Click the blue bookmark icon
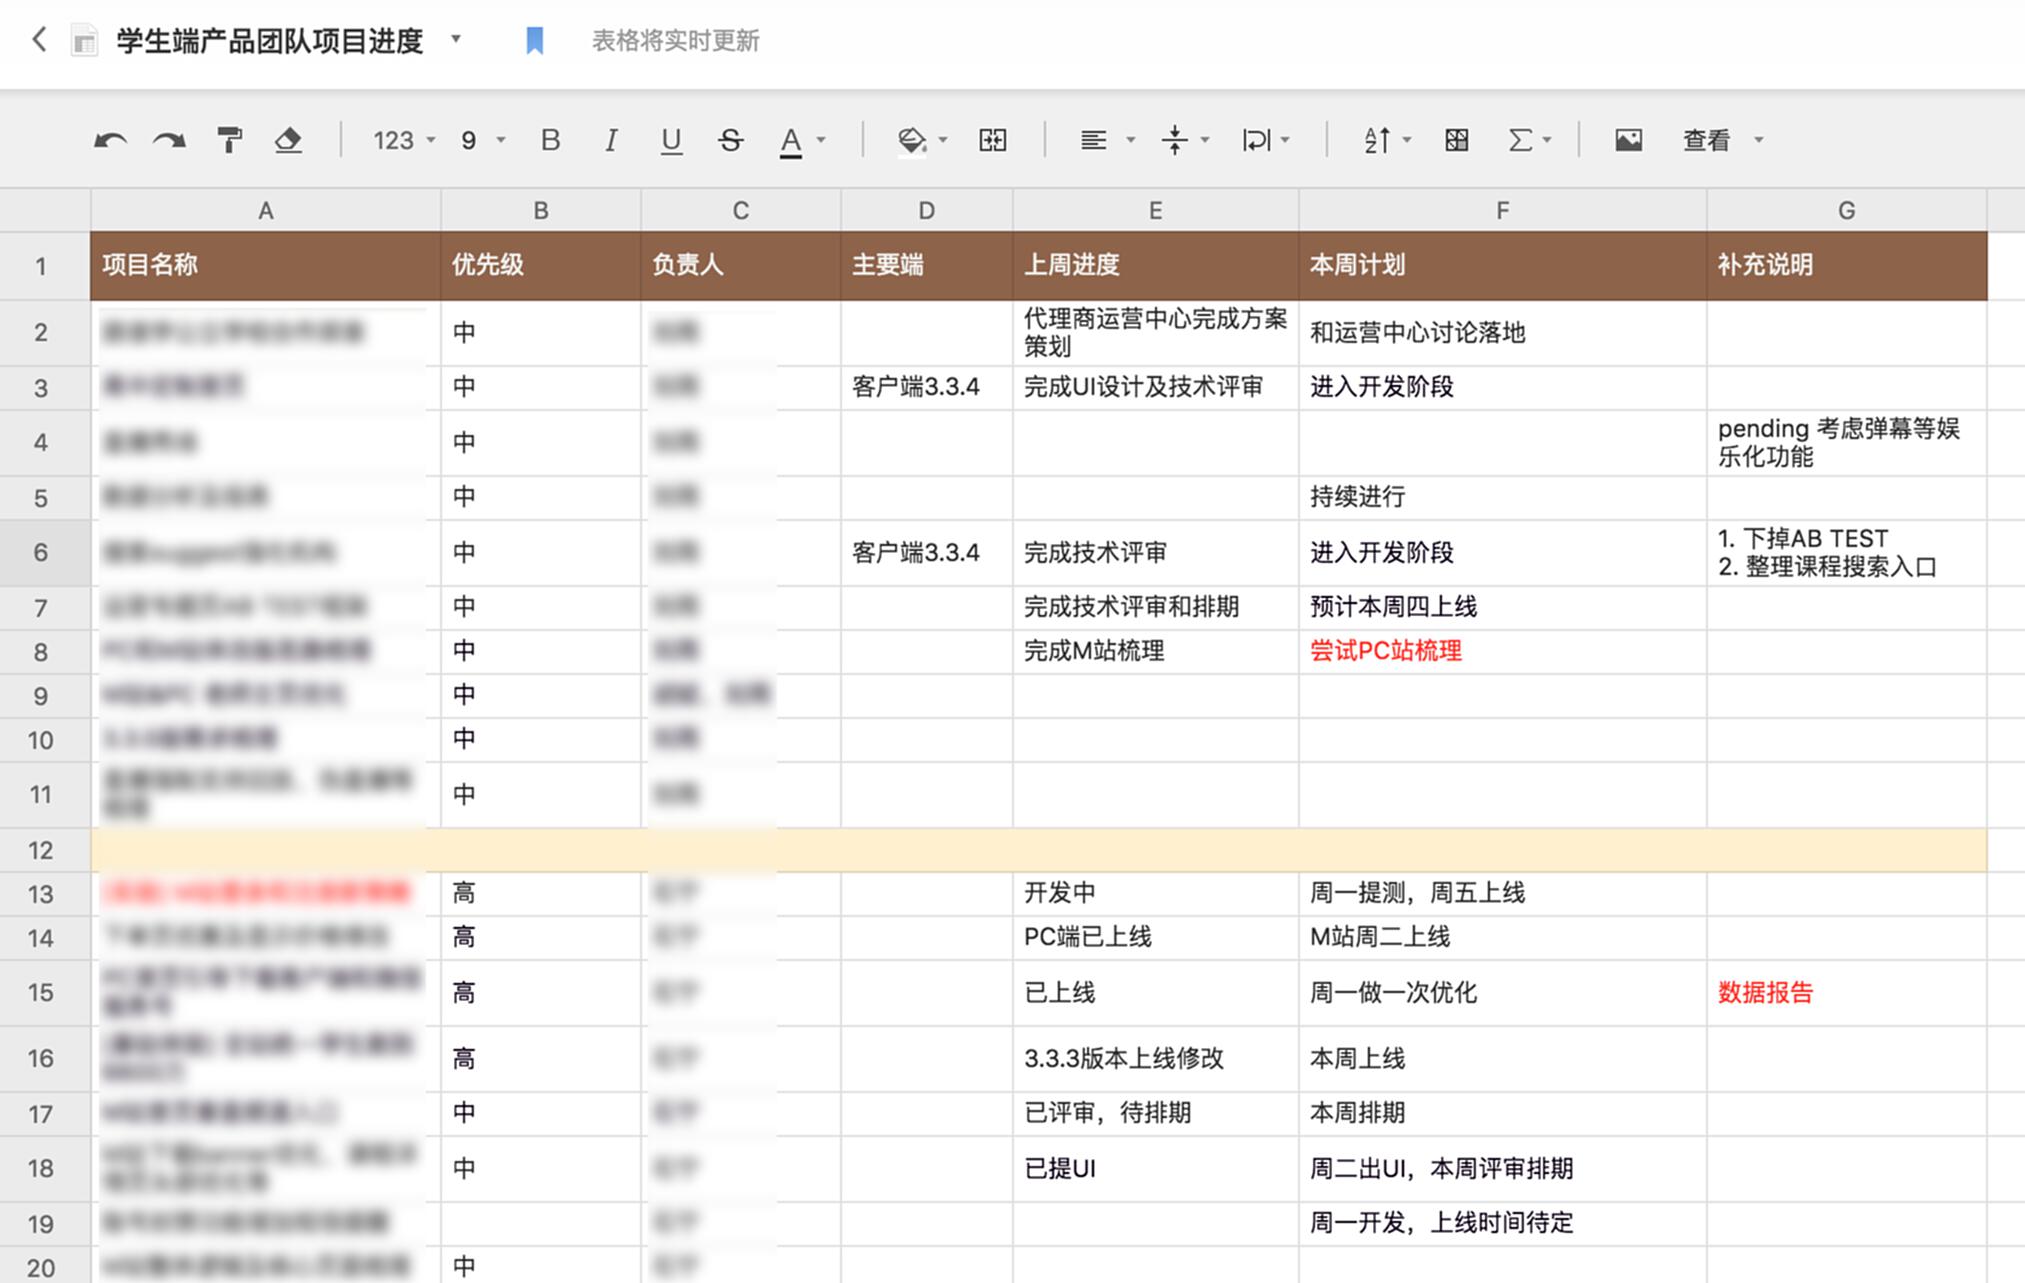Screen dimensions: 2025x1283 [x=535, y=41]
